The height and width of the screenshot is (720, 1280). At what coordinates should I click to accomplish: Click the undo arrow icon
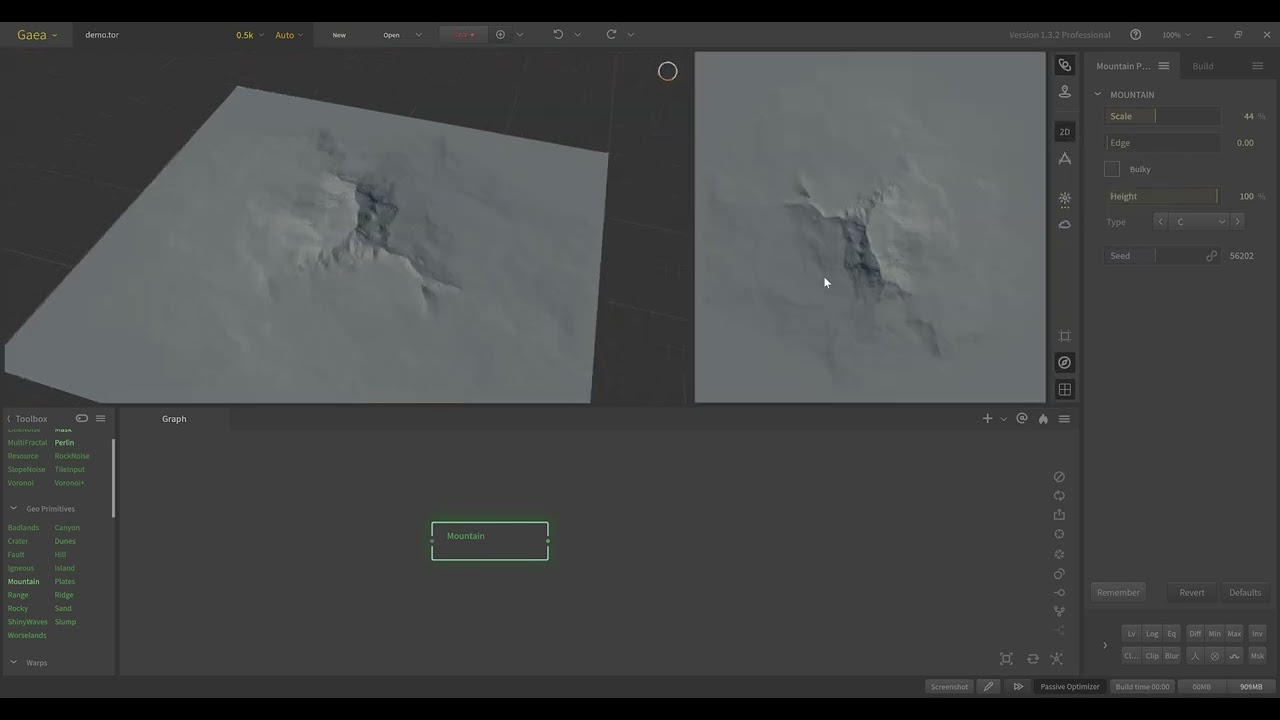click(558, 34)
